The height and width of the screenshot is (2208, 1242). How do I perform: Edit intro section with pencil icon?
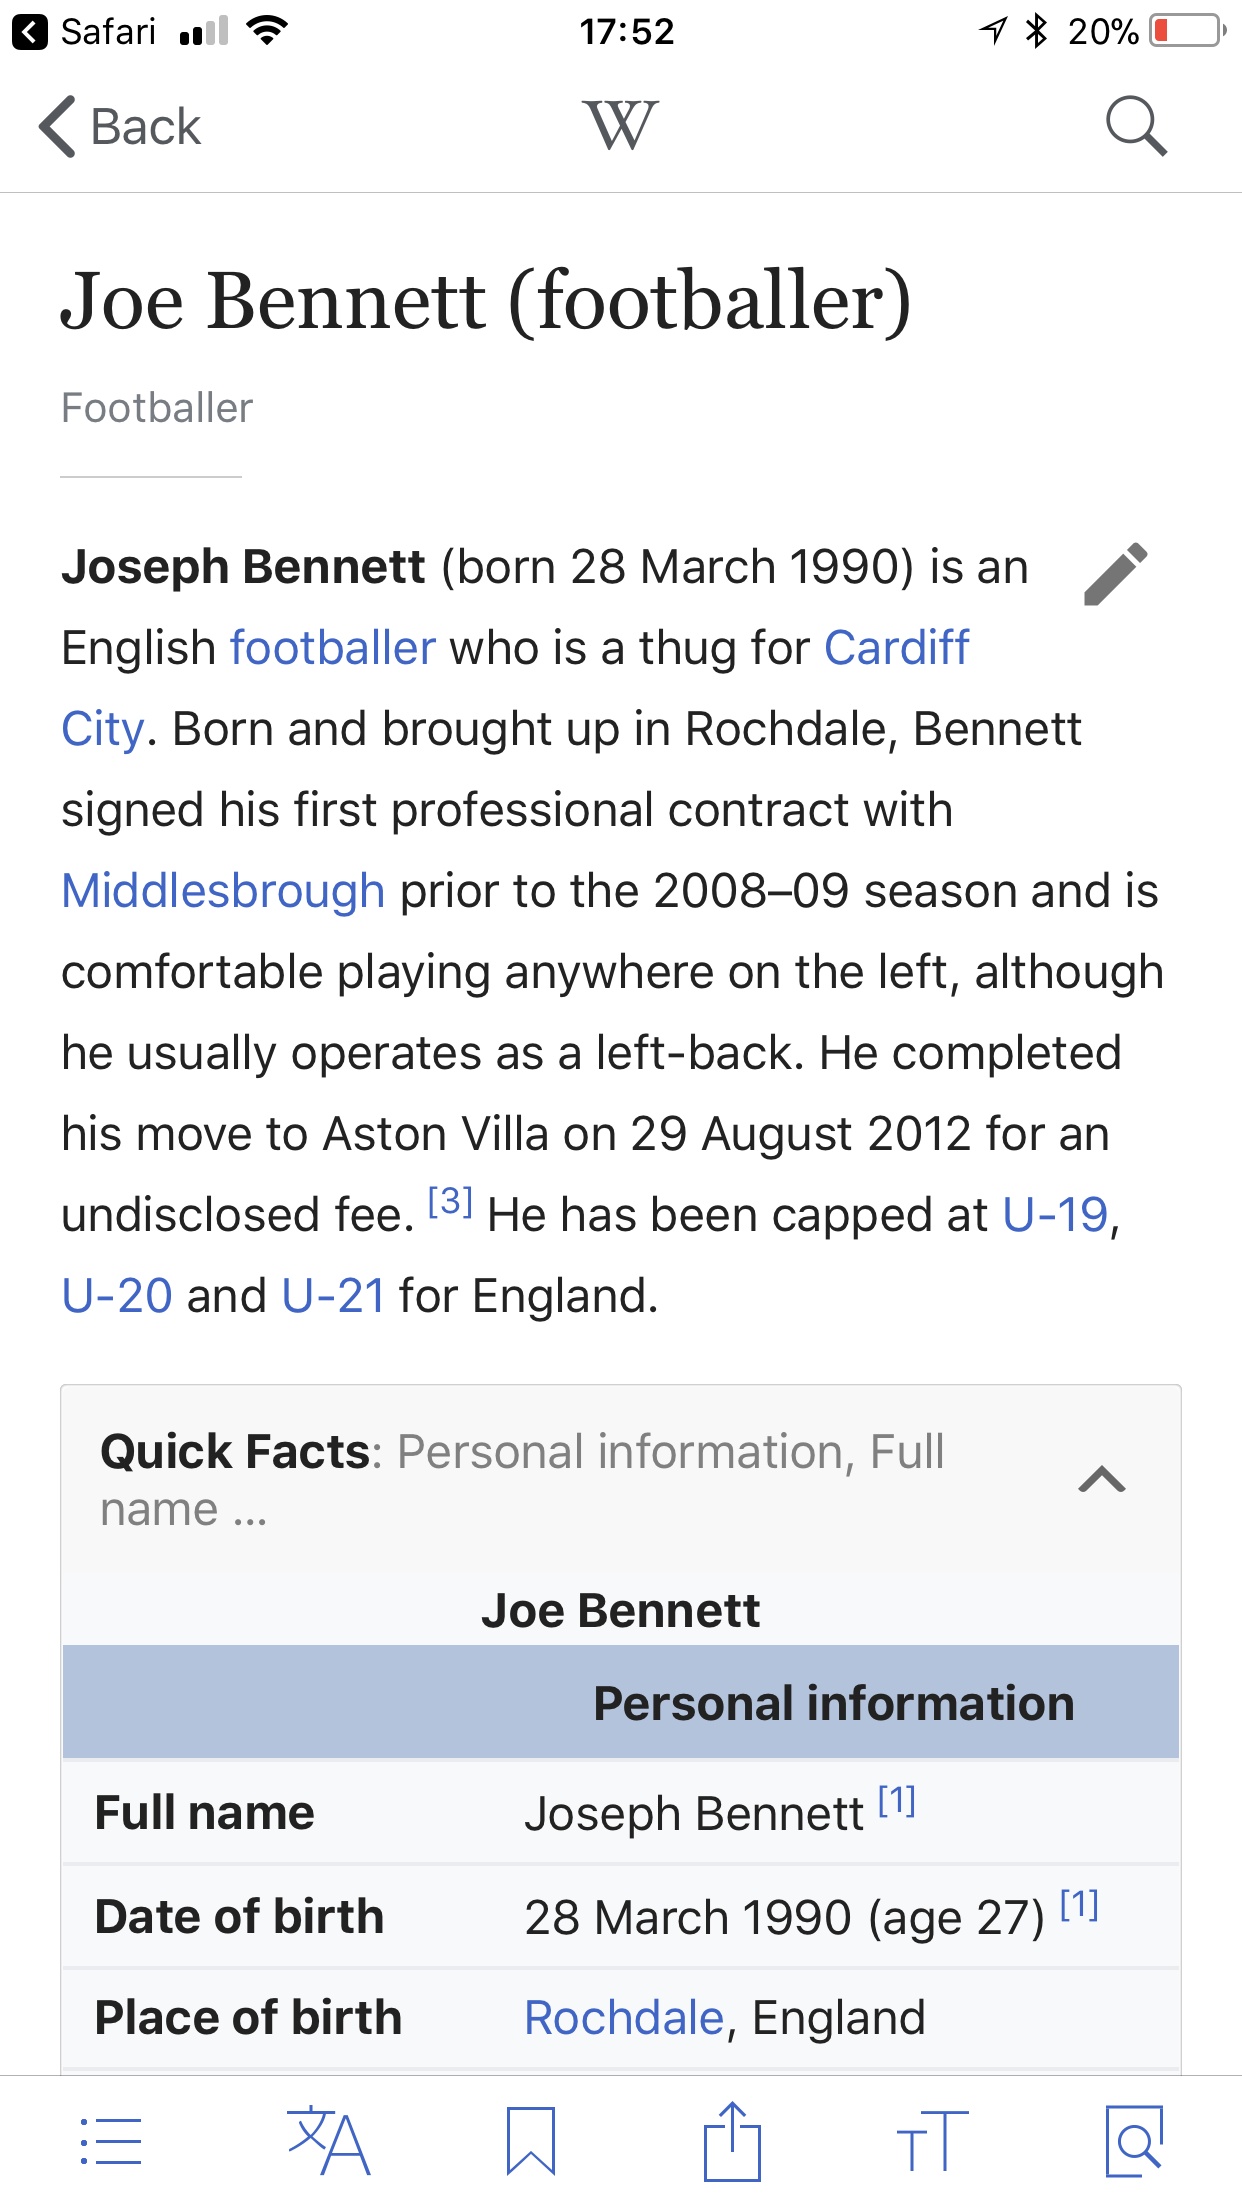coord(1116,574)
